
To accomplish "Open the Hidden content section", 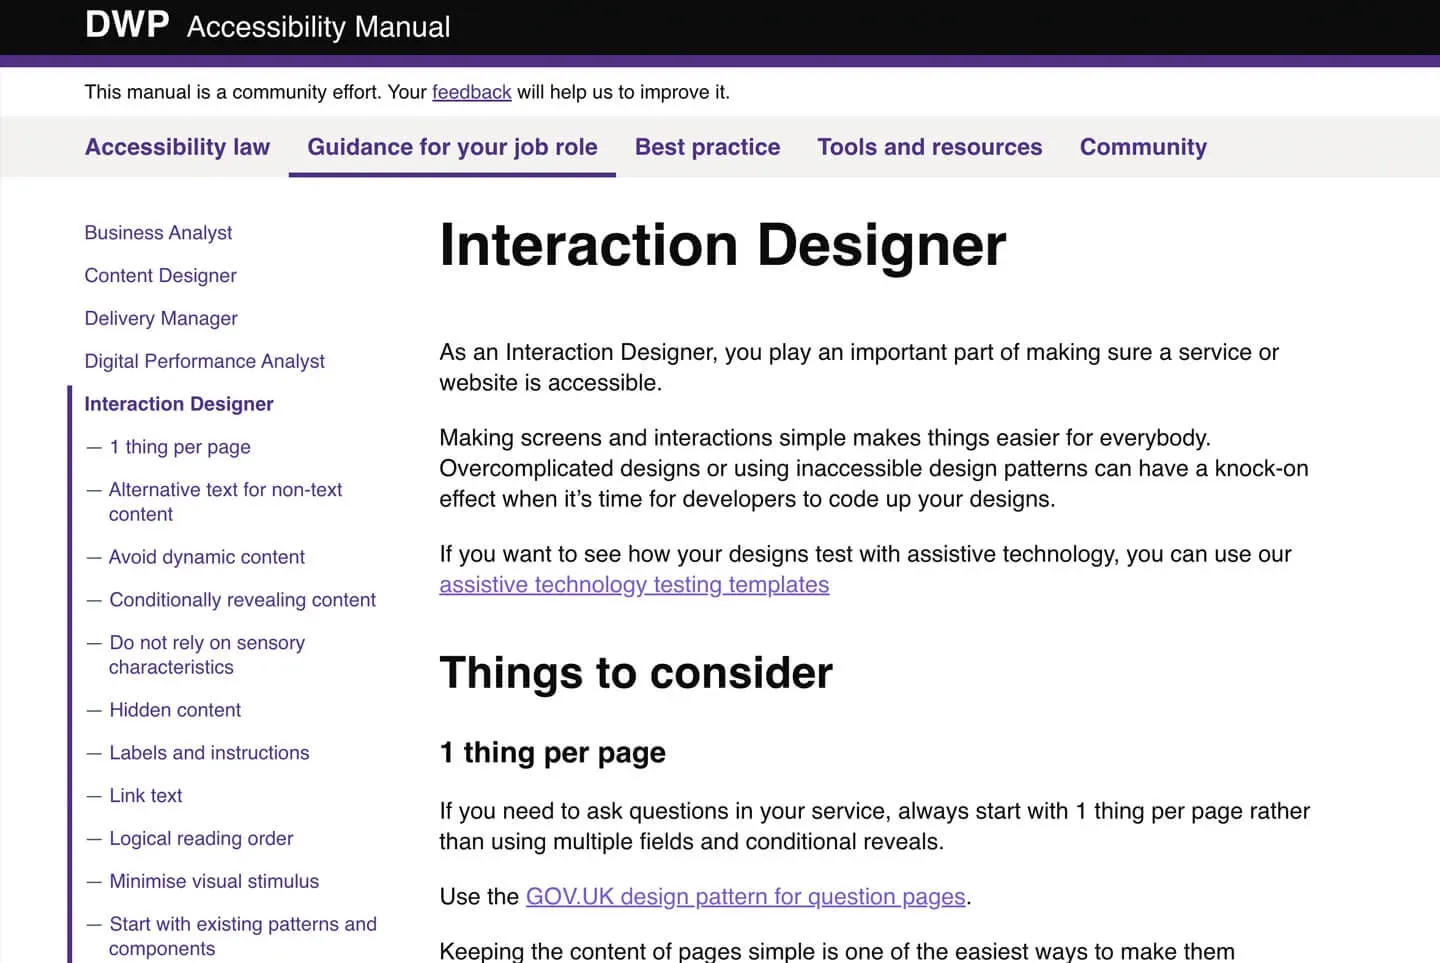I will [175, 710].
